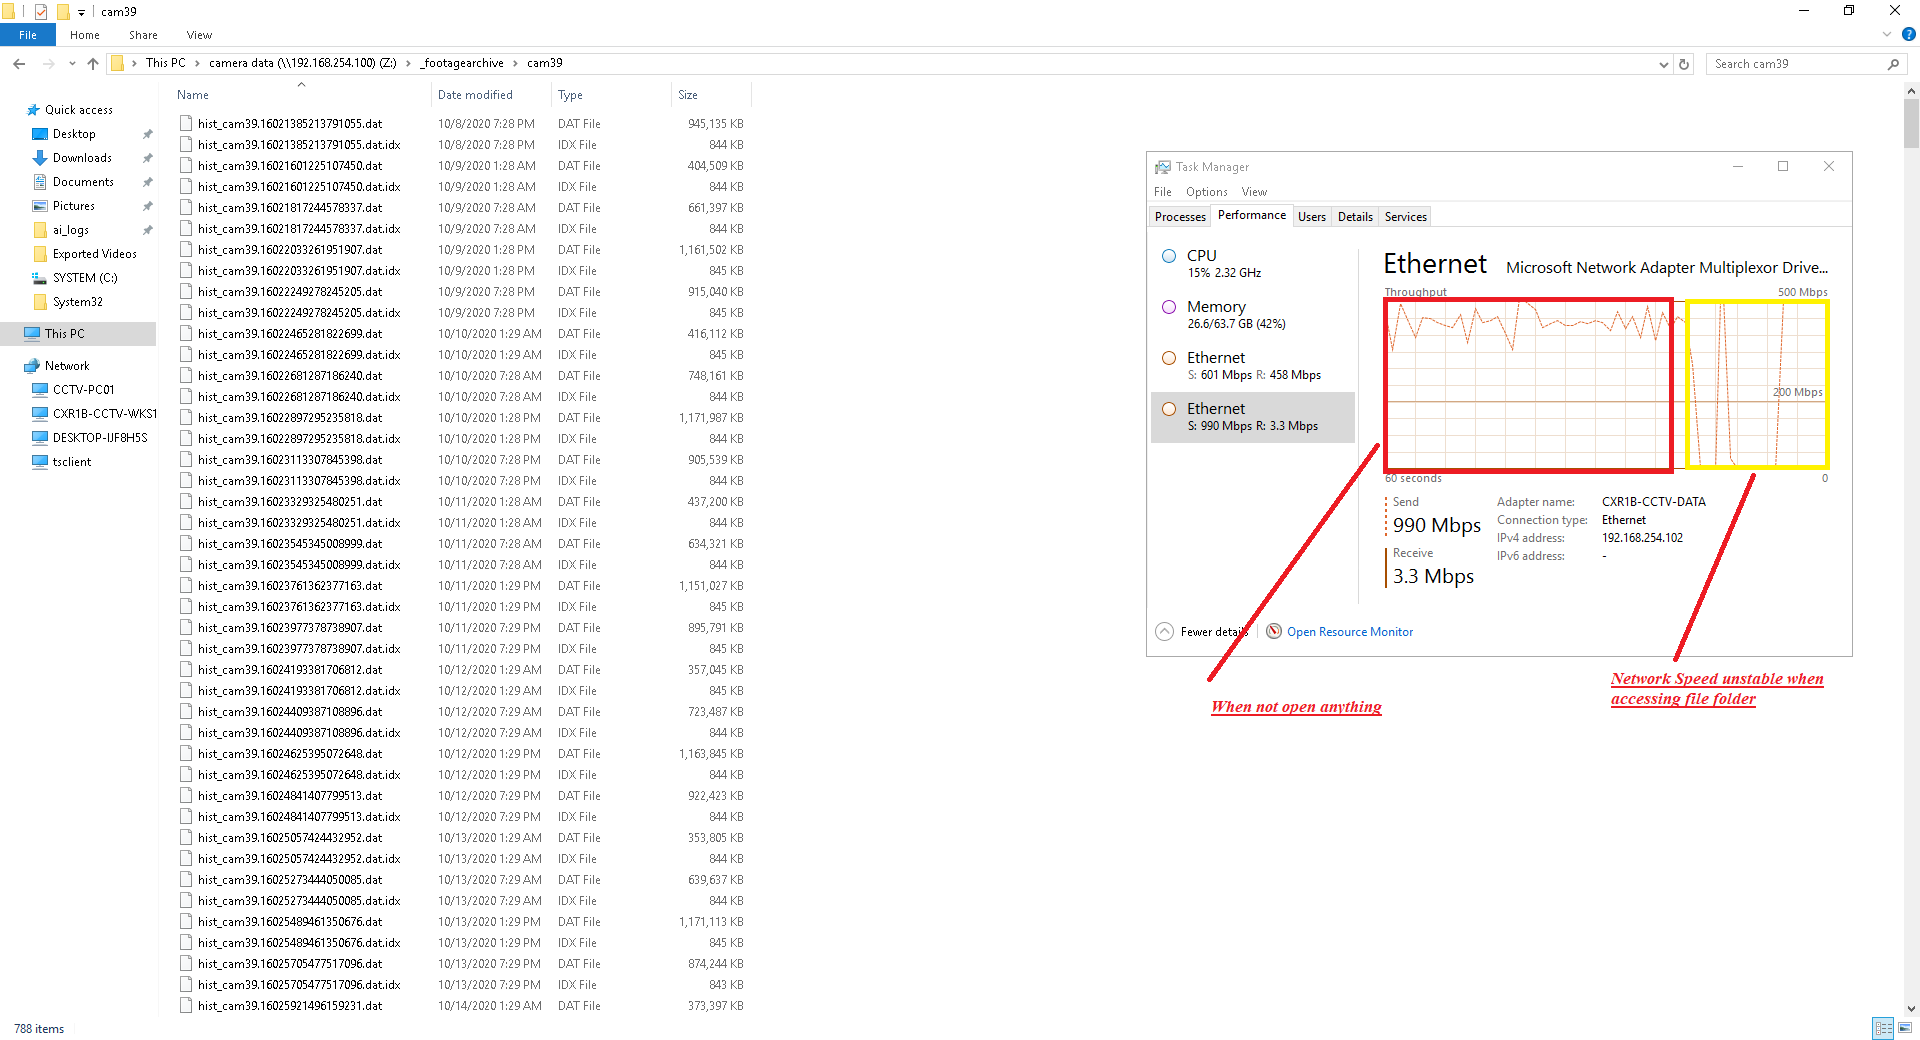The image size is (1920, 1040).
Task: Click the Open Resource Monitor link
Action: [x=1349, y=631]
